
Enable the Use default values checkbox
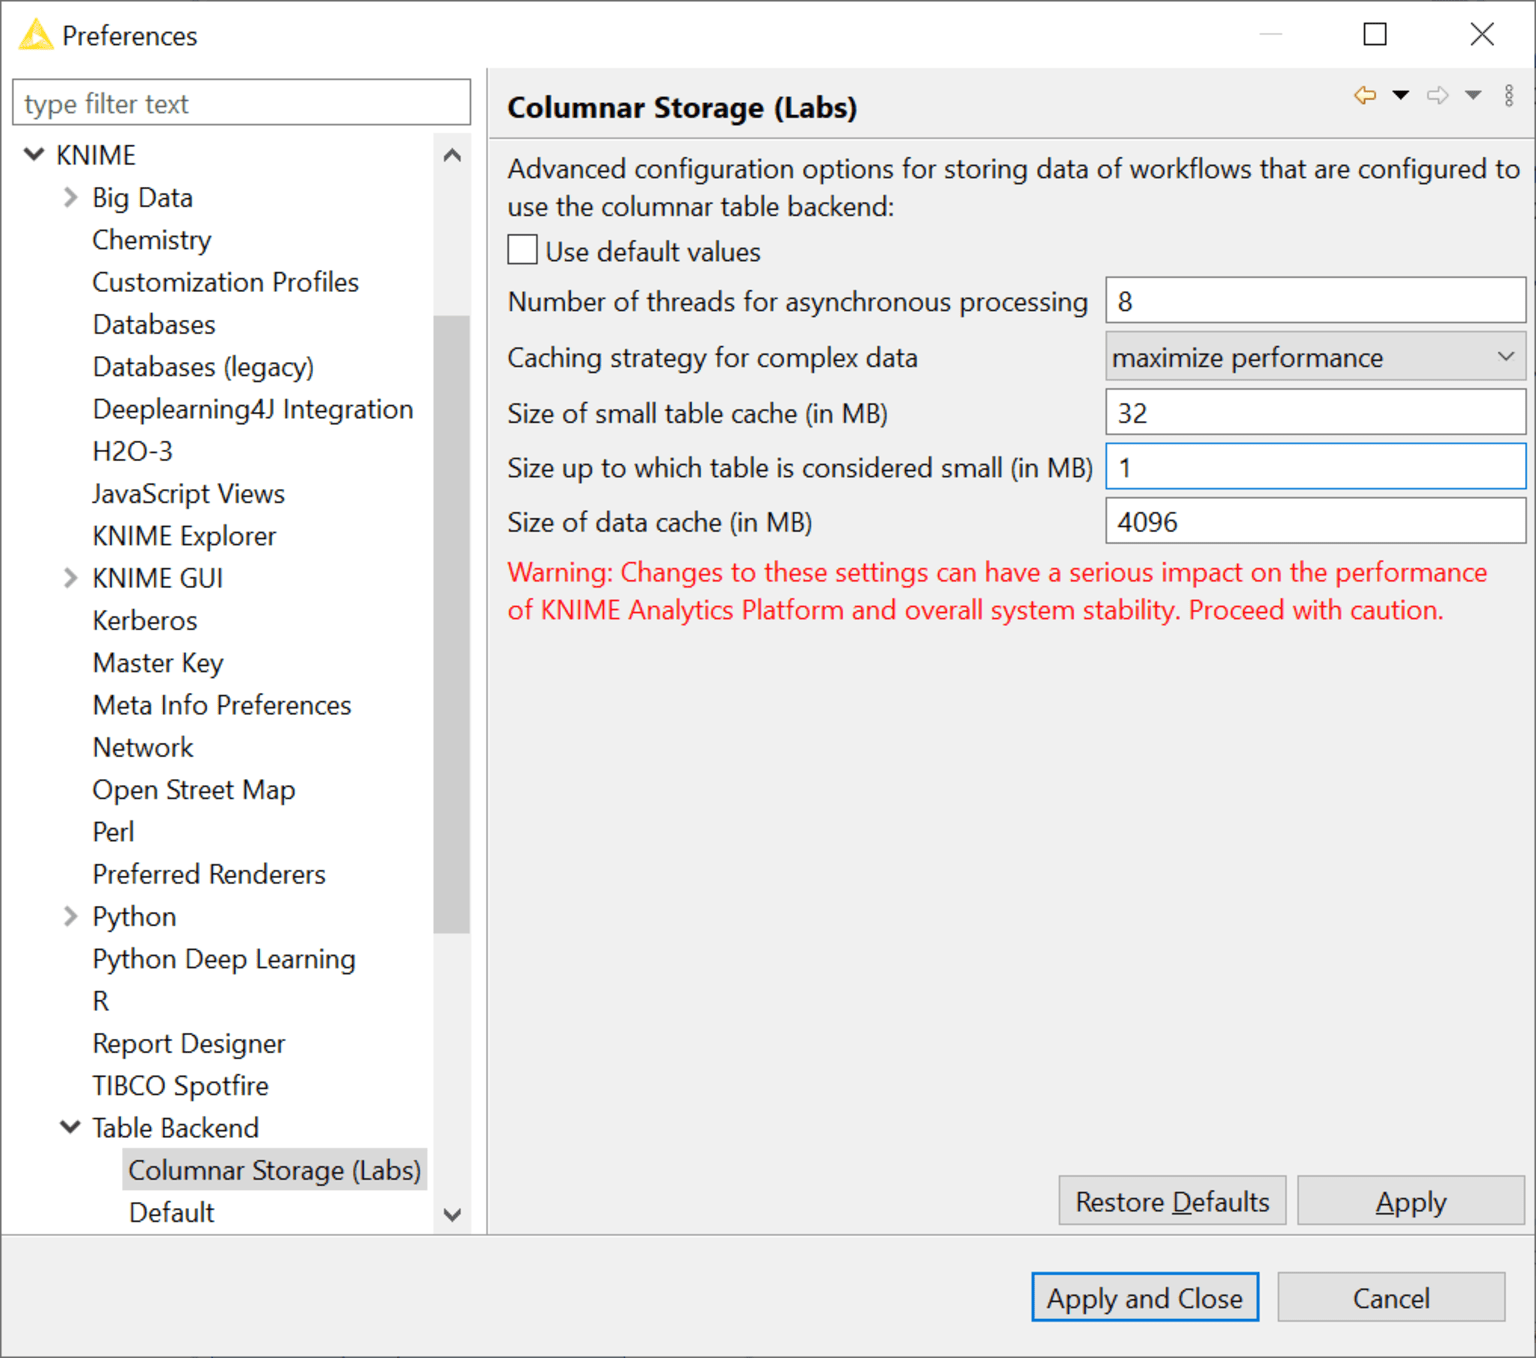pyautogui.click(x=521, y=249)
